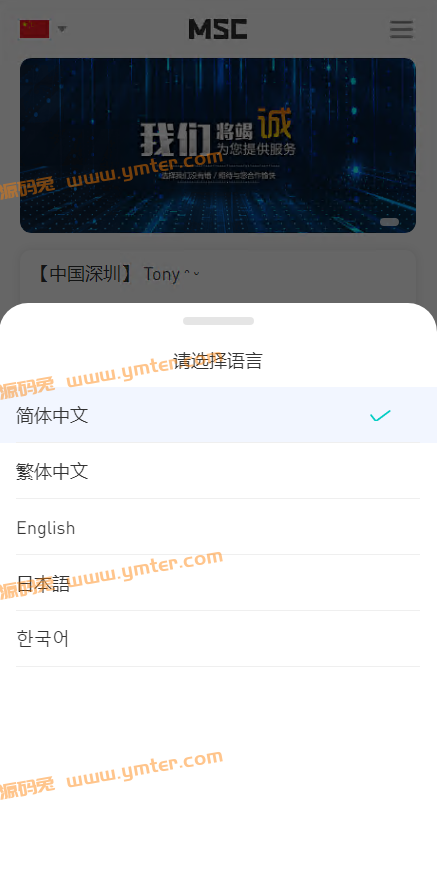The width and height of the screenshot is (437, 887).
Task: Choose 繁体中文 language option
Action: 218,471
